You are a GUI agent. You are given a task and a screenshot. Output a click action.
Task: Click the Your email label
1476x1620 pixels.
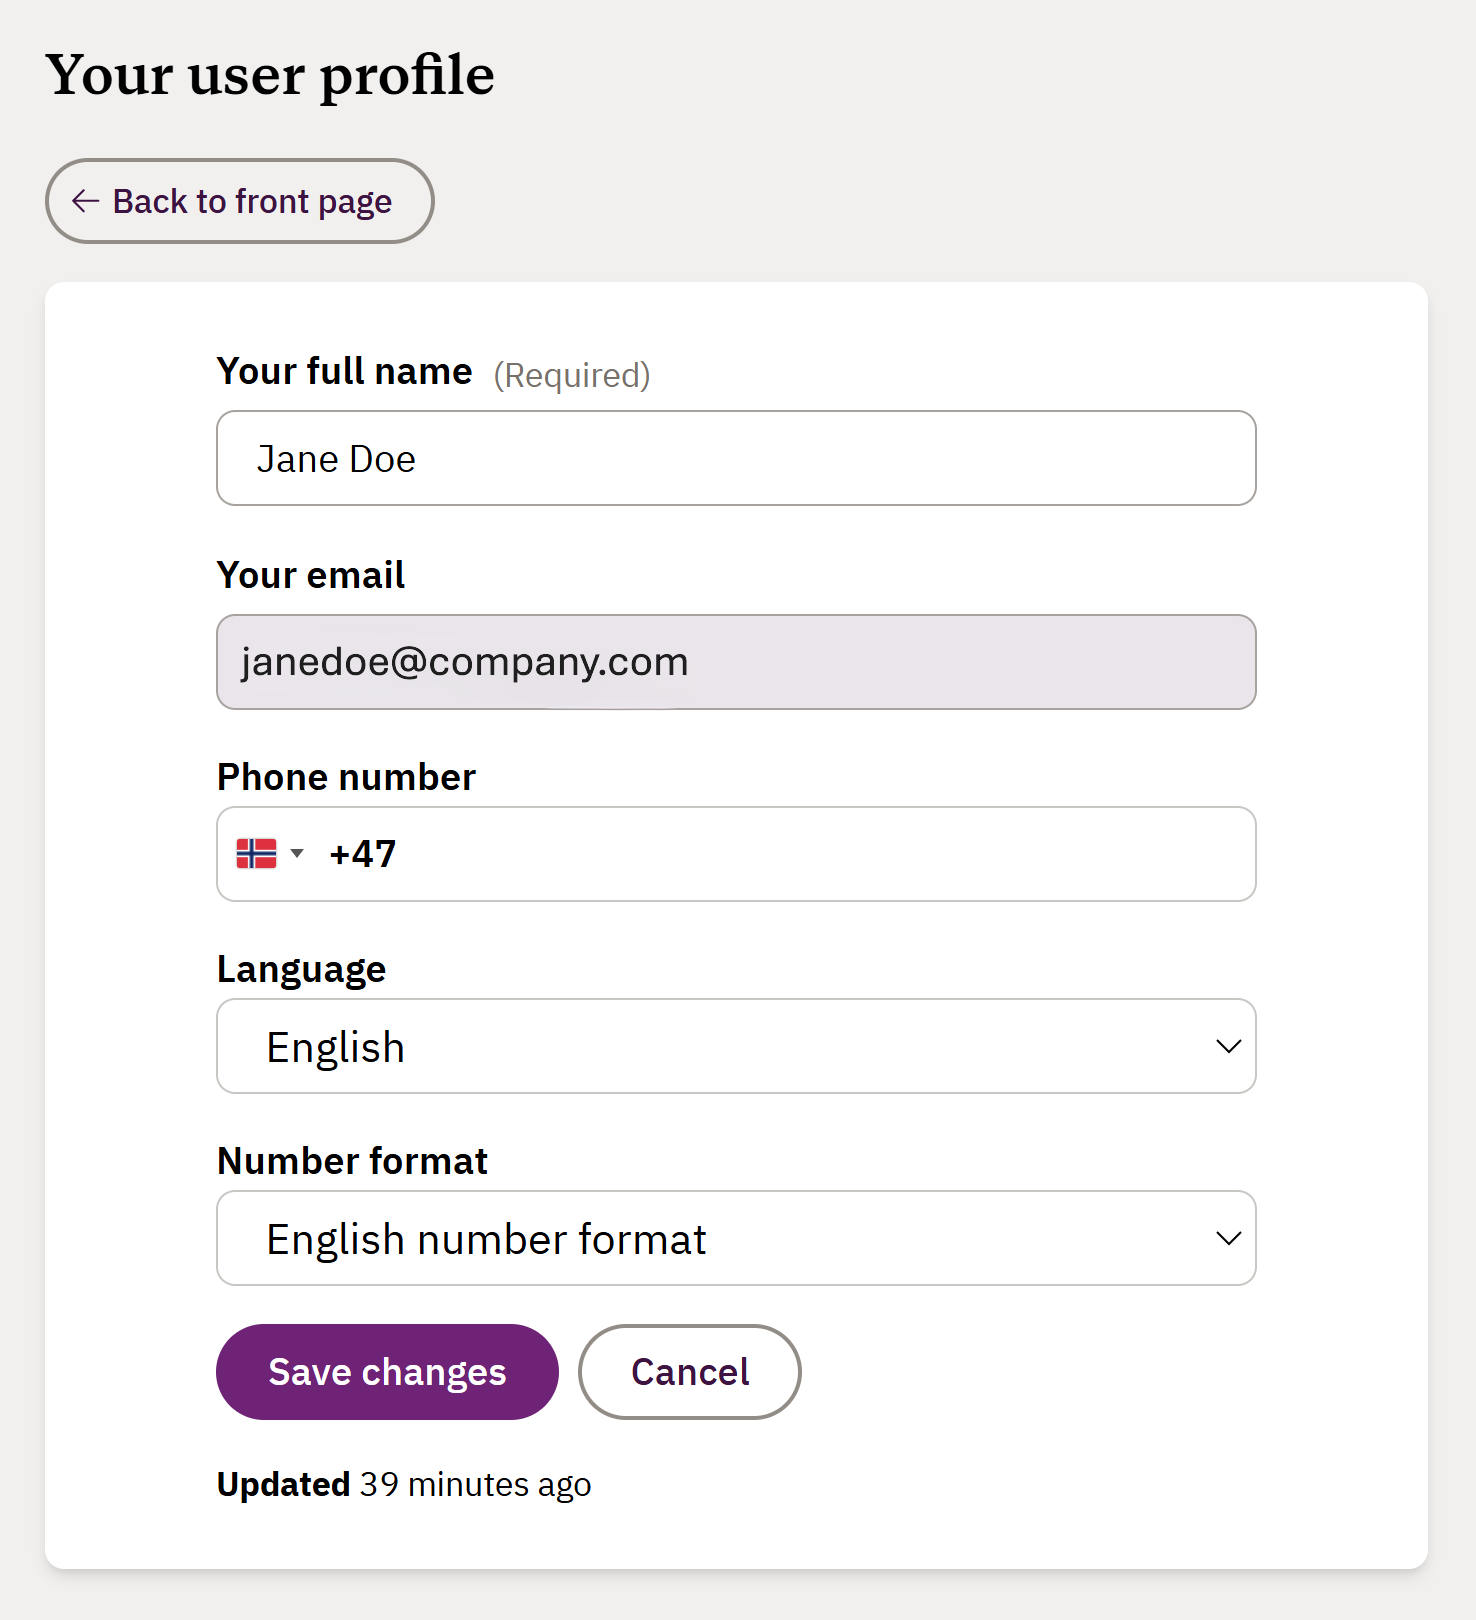click(311, 575)
